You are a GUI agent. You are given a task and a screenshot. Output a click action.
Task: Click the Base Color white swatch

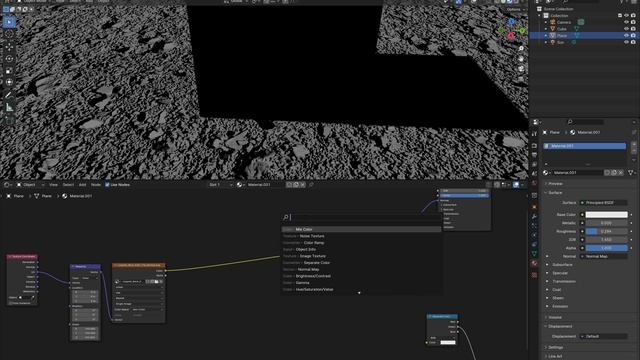coord(607,215)
